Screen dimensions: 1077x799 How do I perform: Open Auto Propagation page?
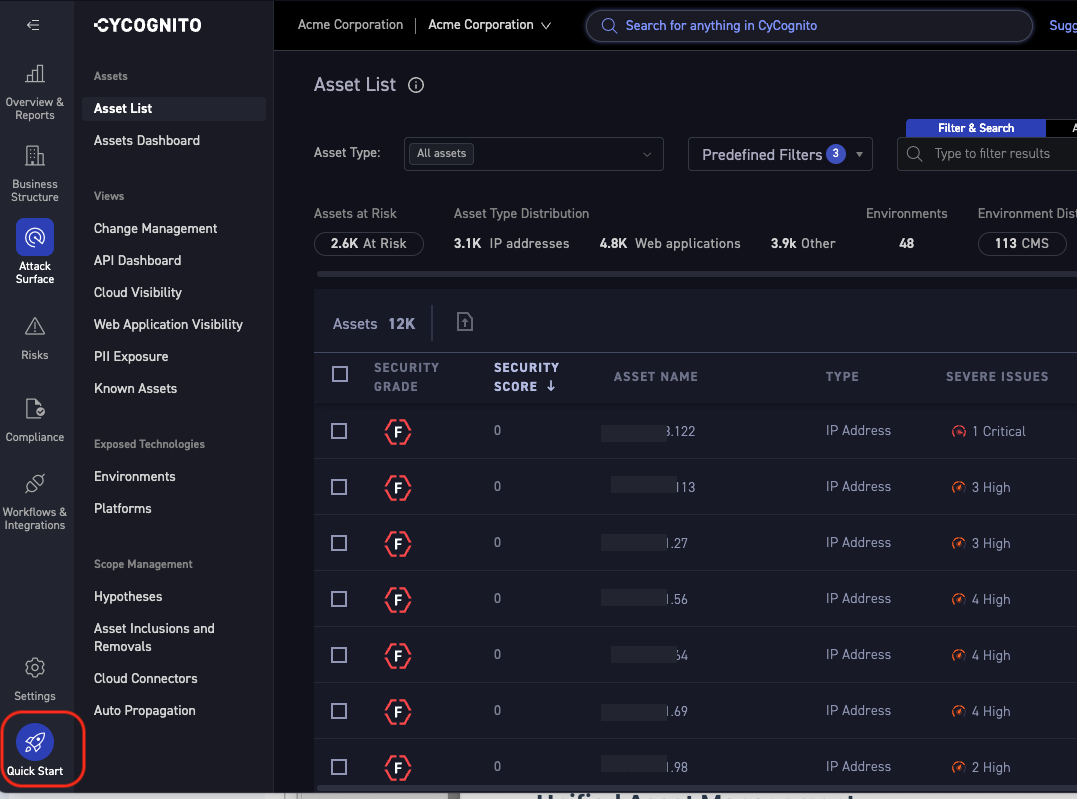[x=144, y=710]
